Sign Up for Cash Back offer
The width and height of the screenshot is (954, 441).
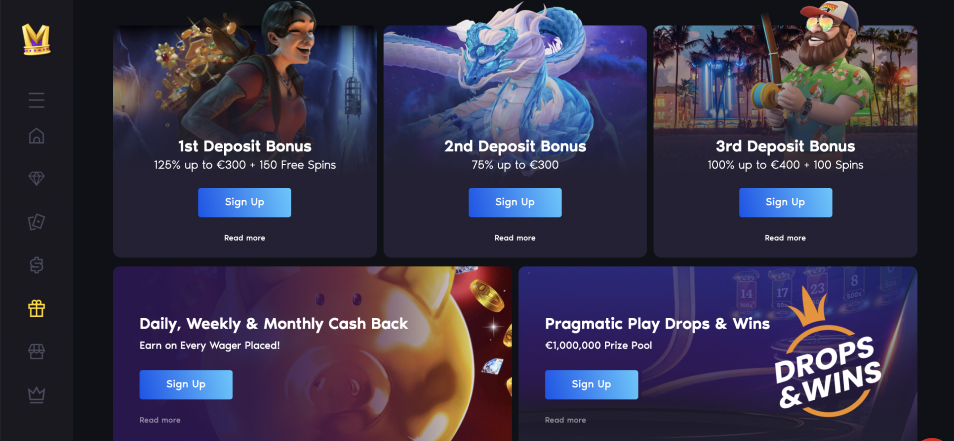point(186,384)
